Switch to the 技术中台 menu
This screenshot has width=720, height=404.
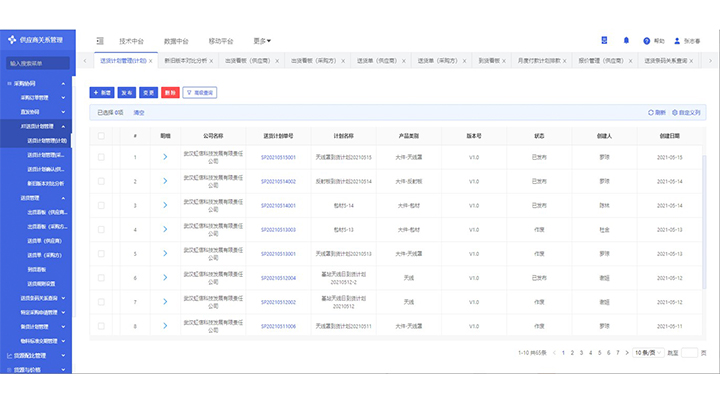tap(131, 41)
